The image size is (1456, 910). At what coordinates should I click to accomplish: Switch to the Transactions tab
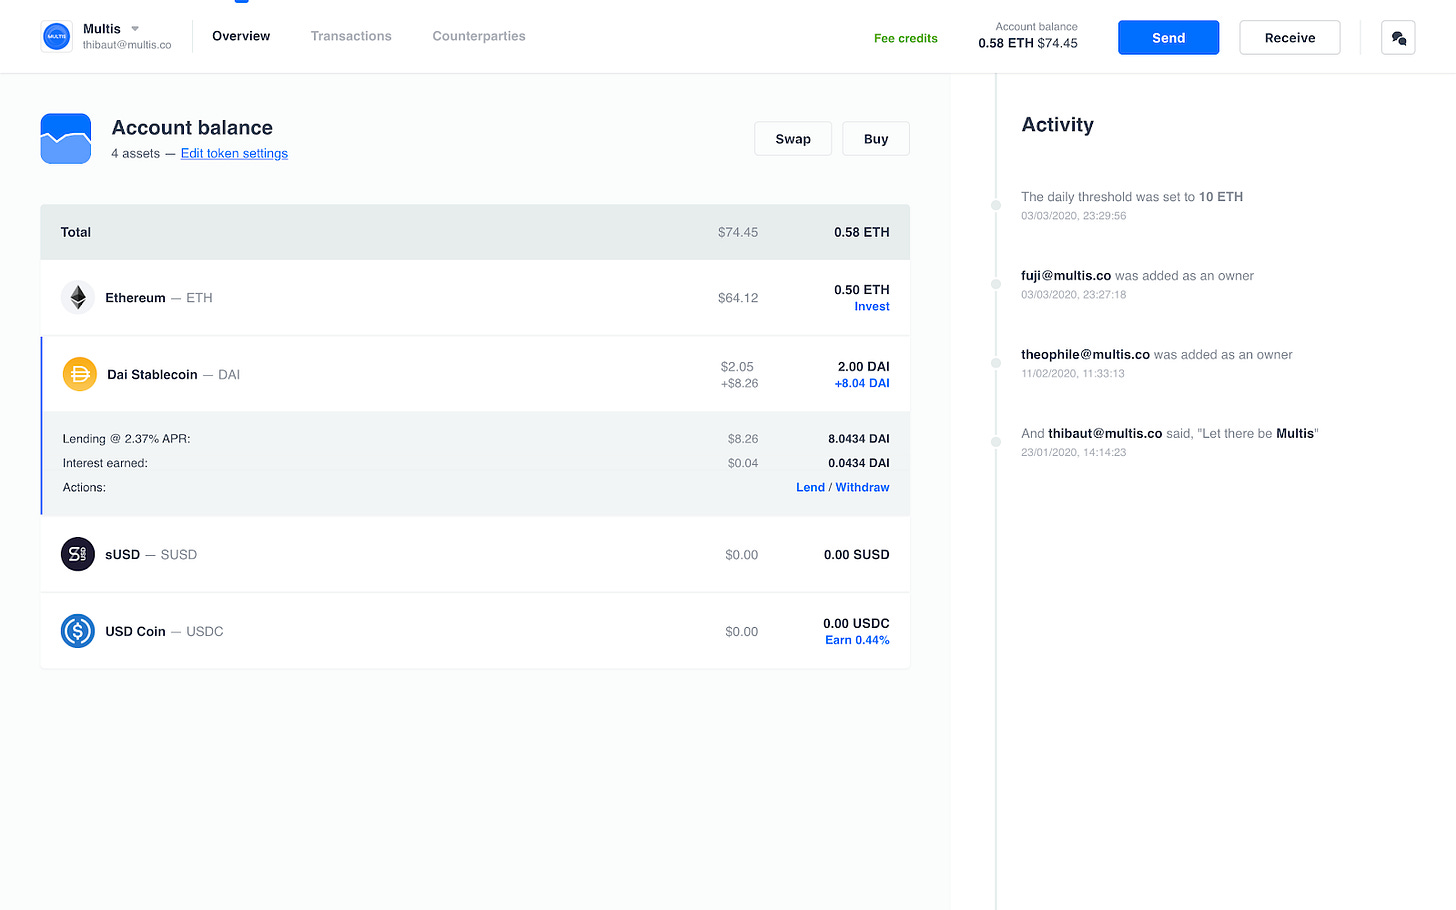(351, 36)
